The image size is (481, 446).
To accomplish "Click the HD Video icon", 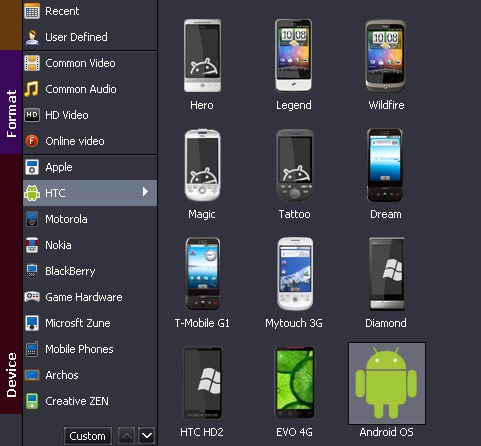I will coord(32,115).
